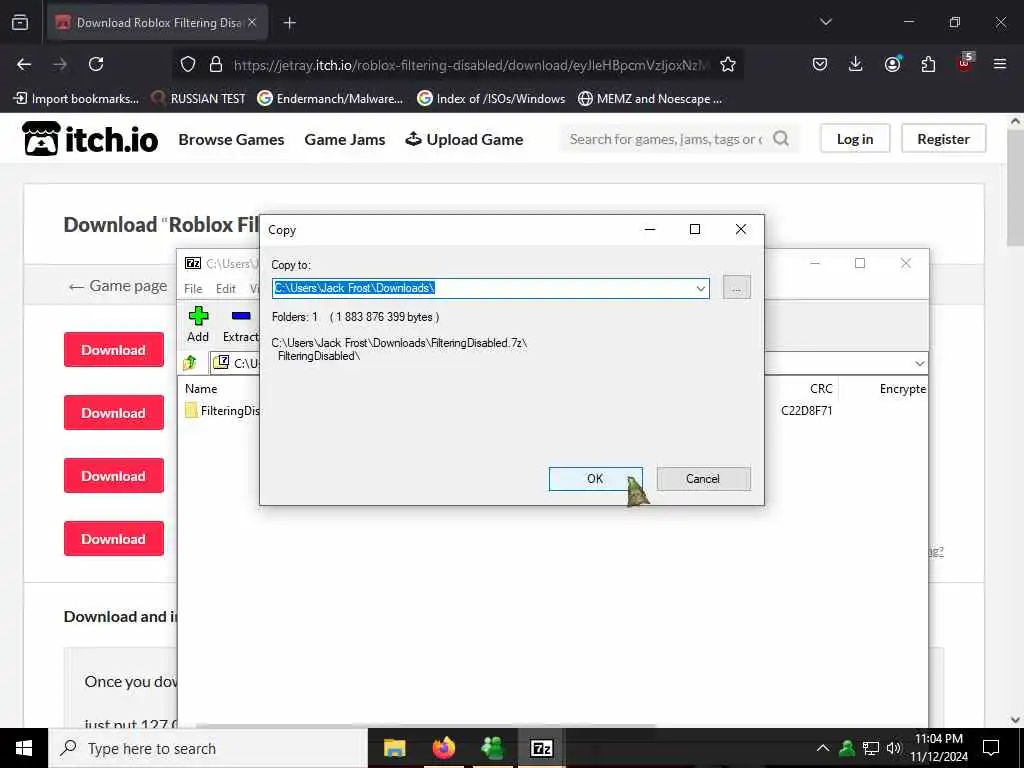Click the network tray icon
The image size is (1024, 768).
pyautogui.click(x=871, y=748)
